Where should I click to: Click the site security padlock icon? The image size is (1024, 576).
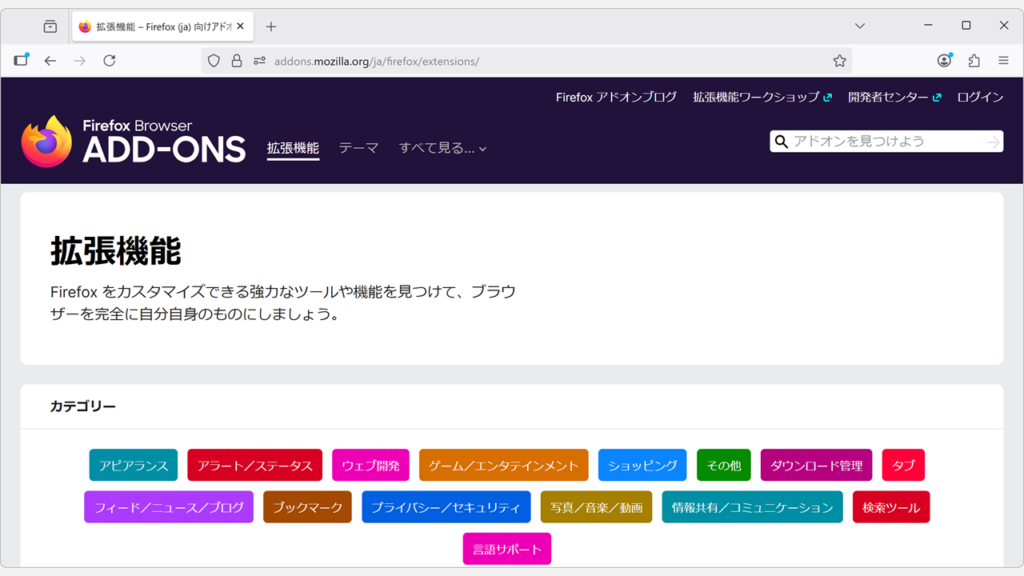coord(236,61)
